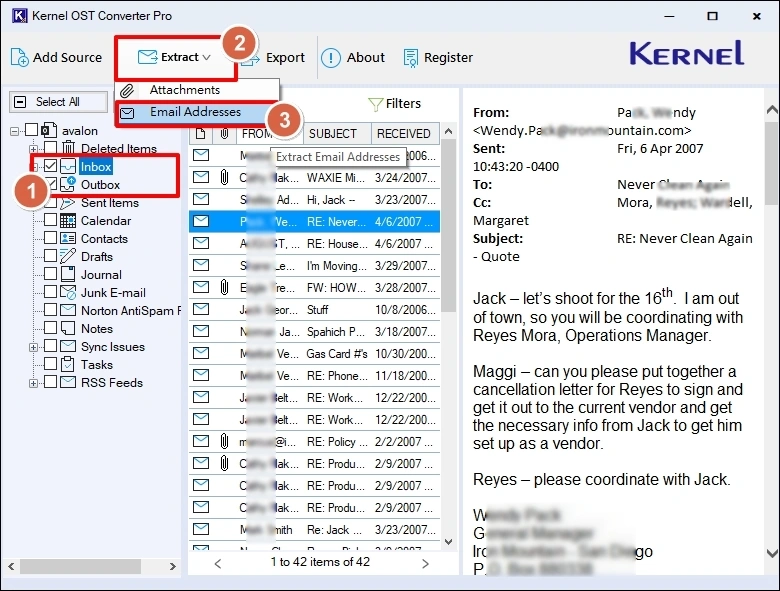Choose Attachments from the Extract menu

click(x=197, y=90)
